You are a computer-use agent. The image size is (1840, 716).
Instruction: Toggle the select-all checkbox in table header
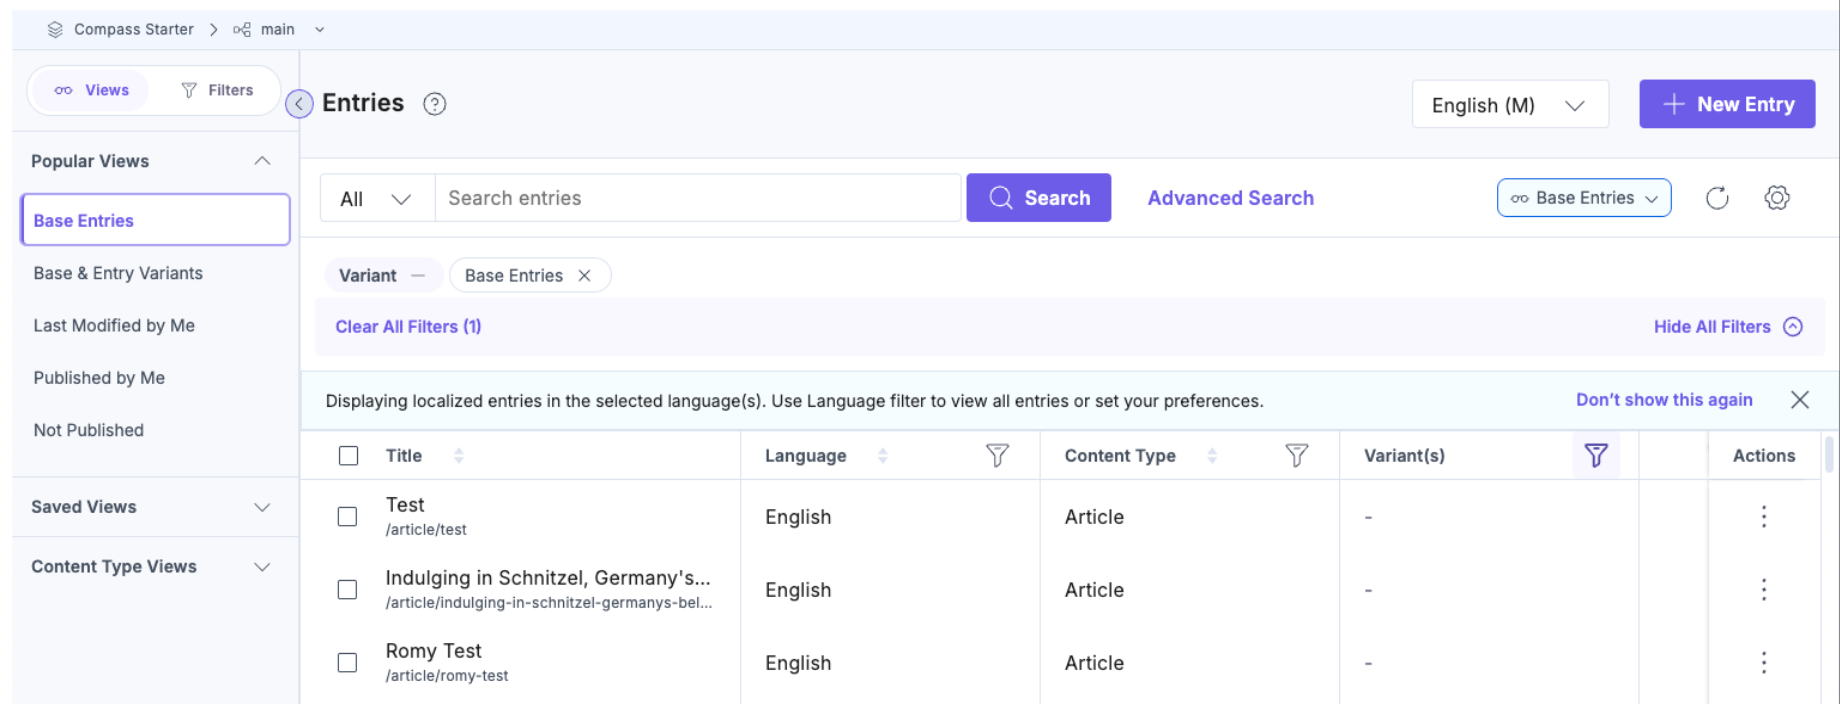348,456
